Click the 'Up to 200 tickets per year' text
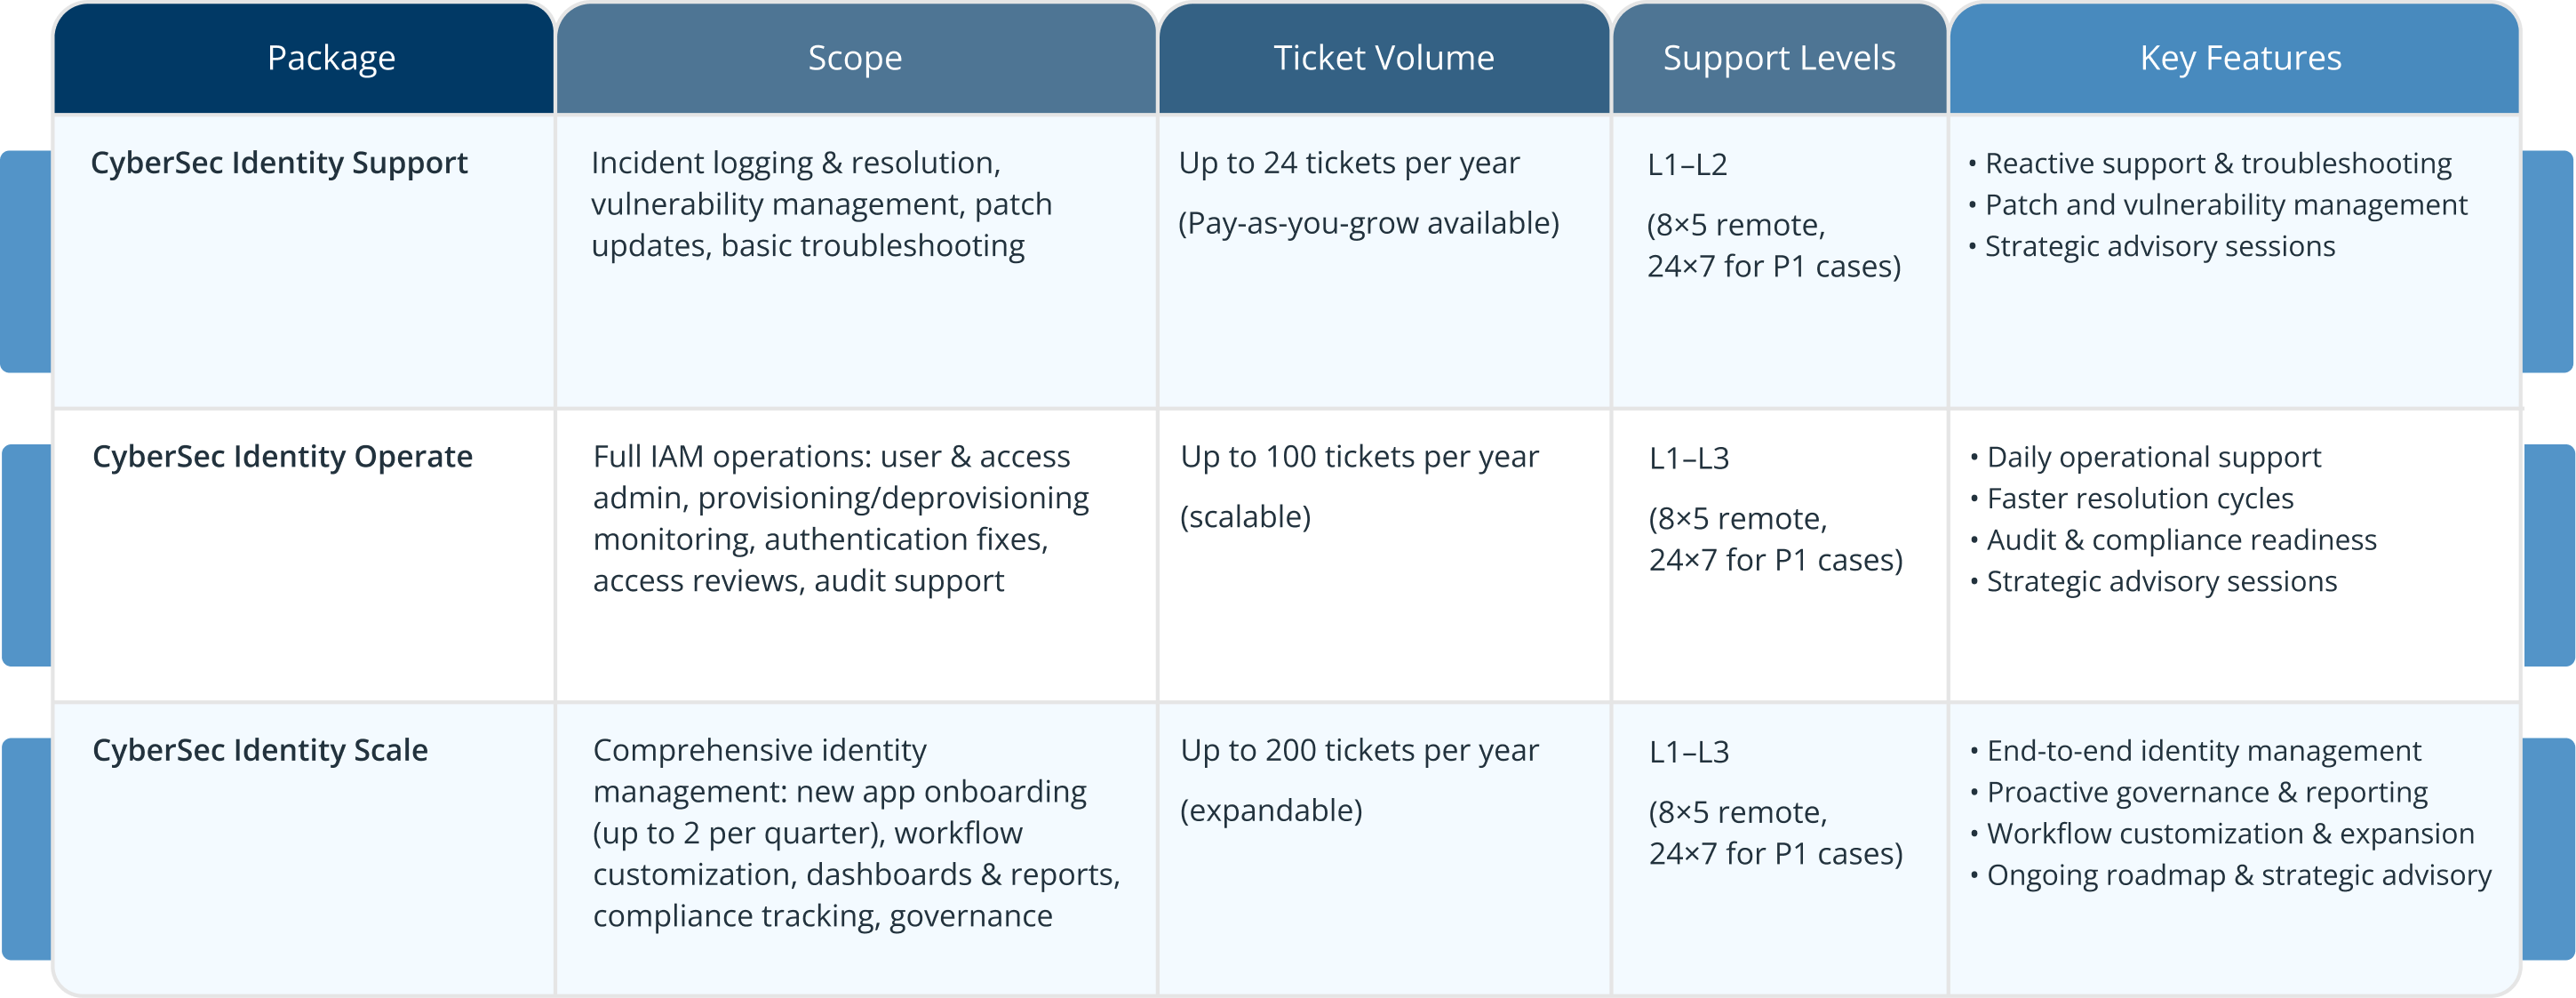Image resolution: width=2576 pixels, height=998 pixels. pyautogui.click(x=1359, y=750)
